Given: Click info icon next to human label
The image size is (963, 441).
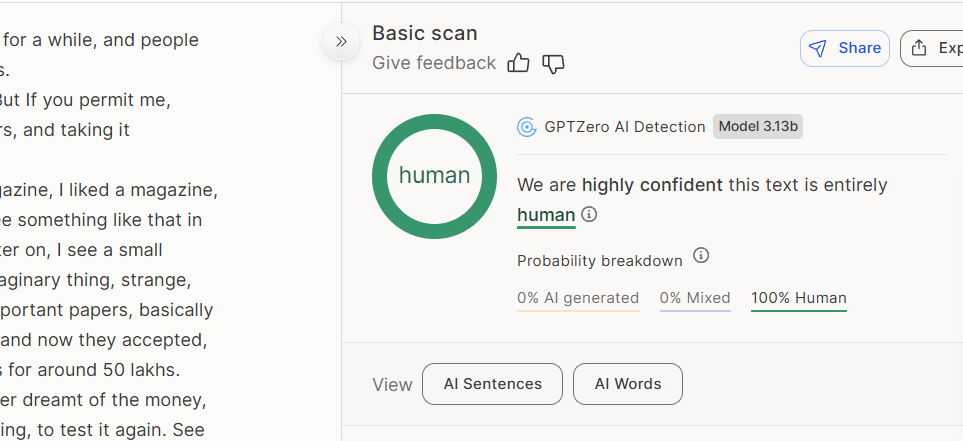Looking at the screenshot, I should [x=590, y=214].
